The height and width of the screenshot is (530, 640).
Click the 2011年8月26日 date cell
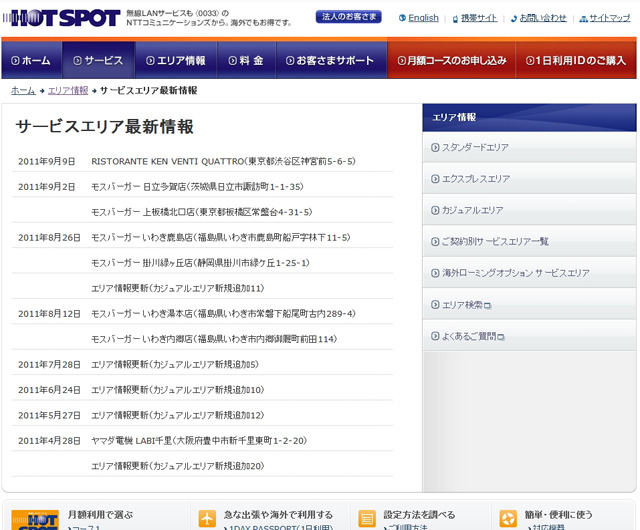click(x=49, y=238)
